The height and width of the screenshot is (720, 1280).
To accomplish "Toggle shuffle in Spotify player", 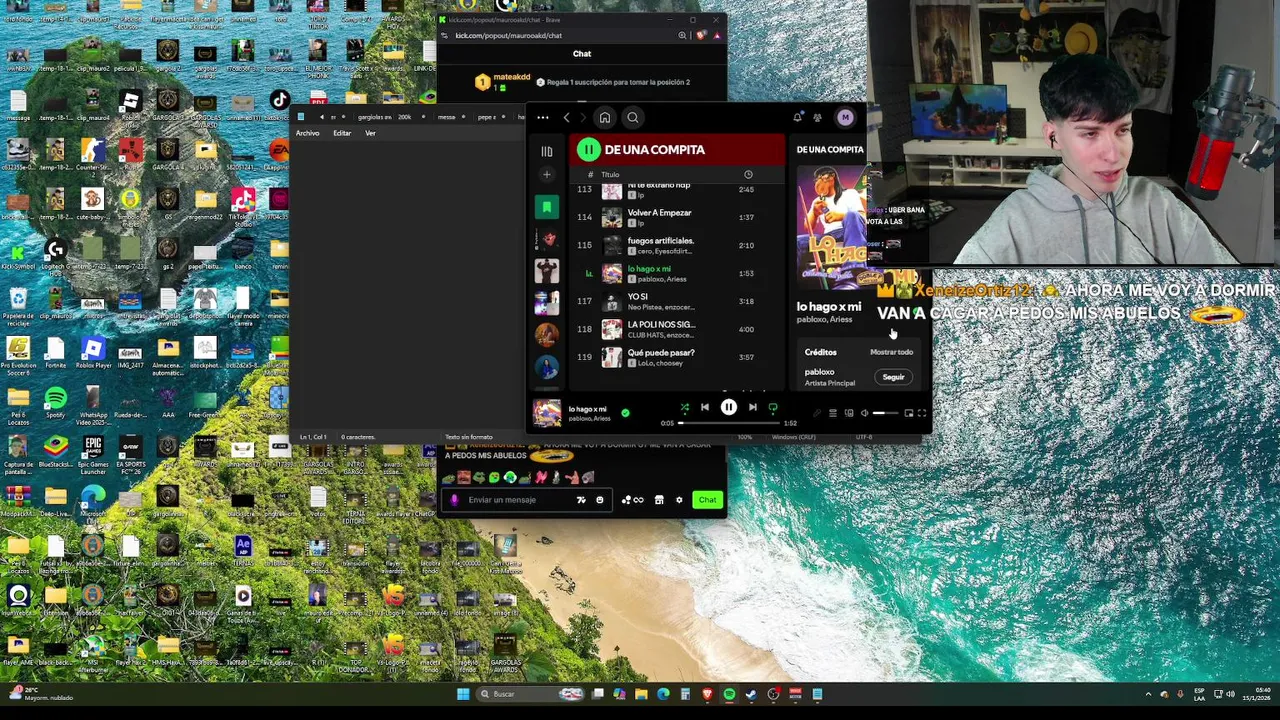I will click(684, 407).
